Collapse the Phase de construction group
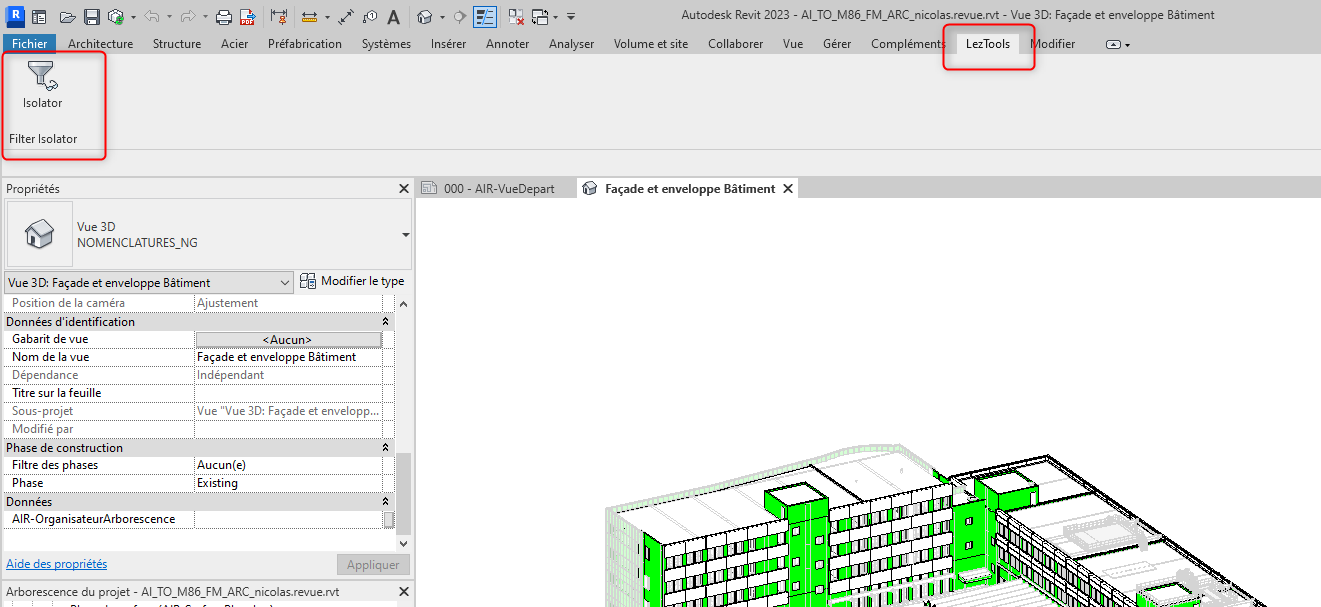 tap(386, 448)
